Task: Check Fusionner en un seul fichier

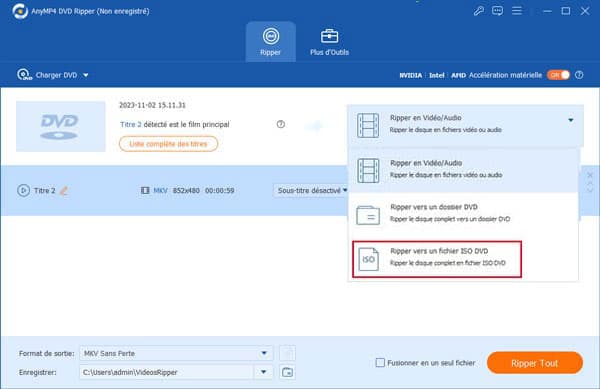Action: pos(380,363)
